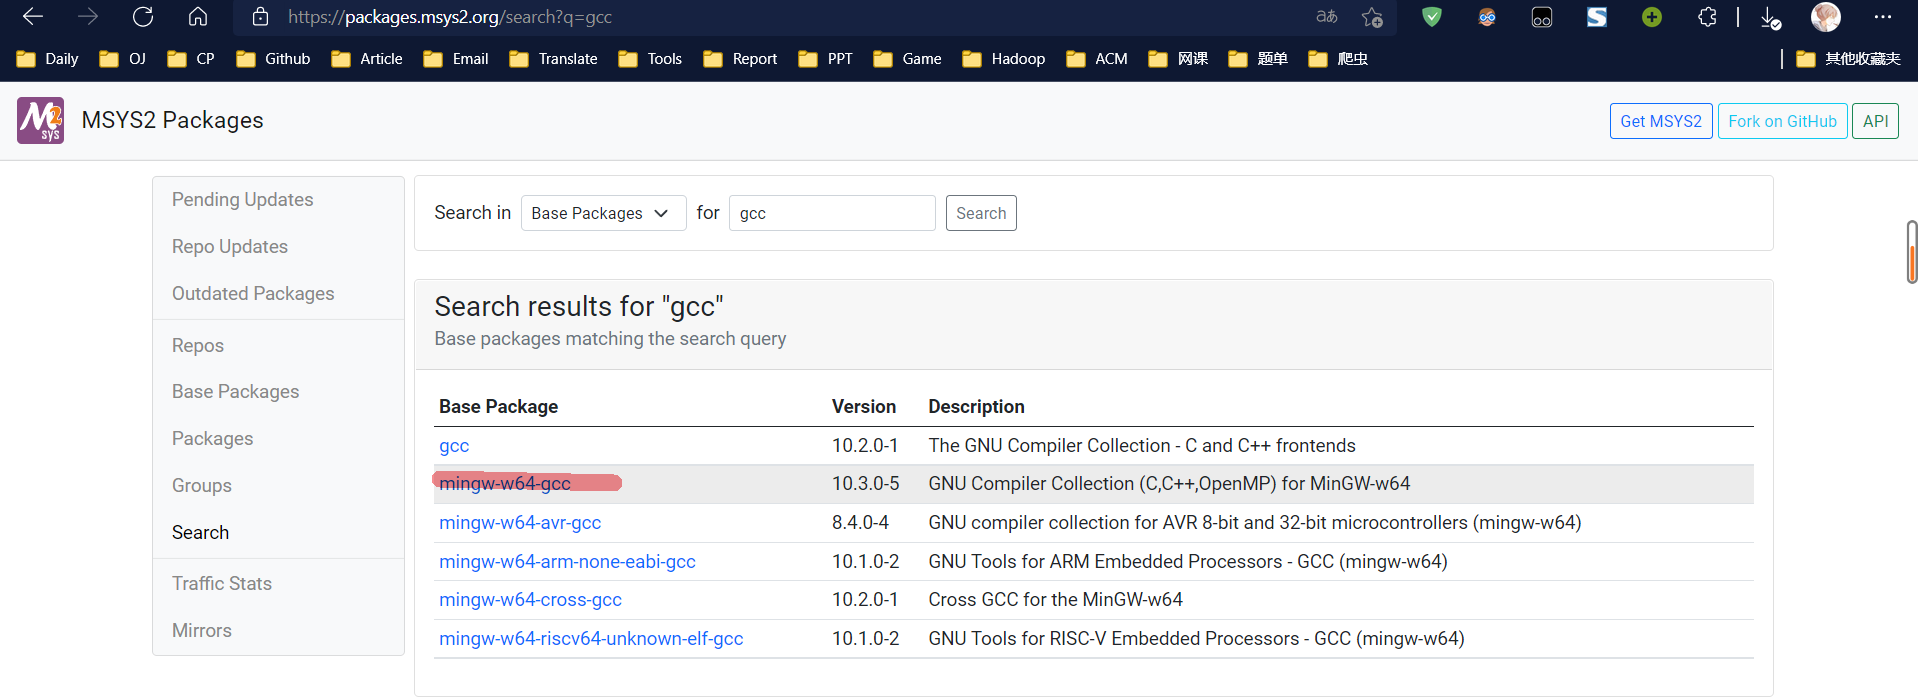Open Packages in sidebar
The image size is (1918, 699).
[212, 439]
